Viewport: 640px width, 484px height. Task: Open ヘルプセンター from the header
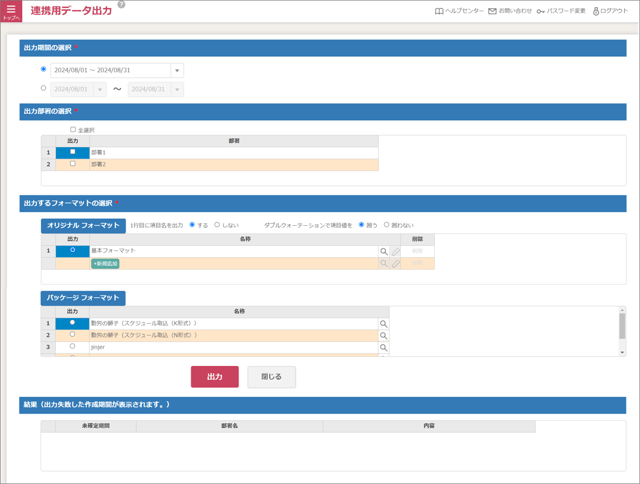coord(459,11)
